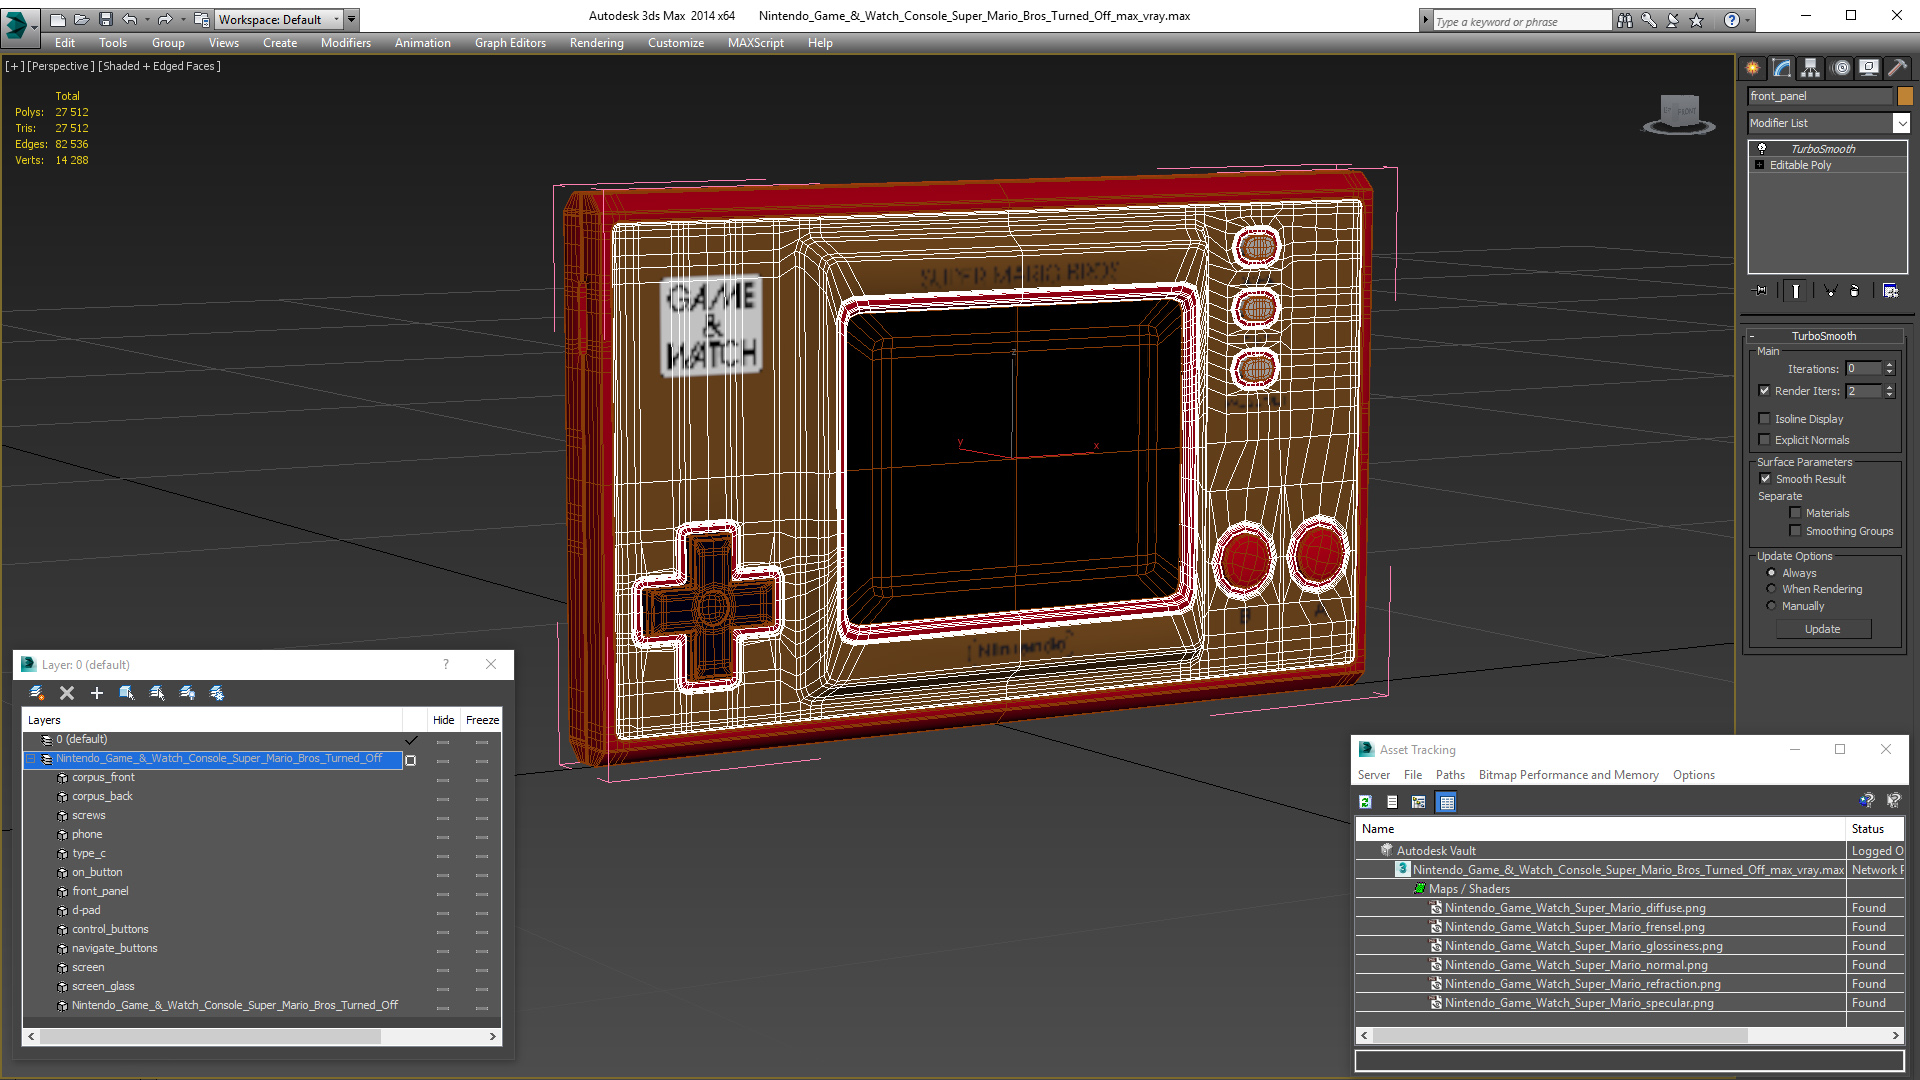Image resolution: width=1920 pixels, height=1080 pixels.
Task: Click the Open File folder icon
Action: pyautogui.click(x=81, y=19)
